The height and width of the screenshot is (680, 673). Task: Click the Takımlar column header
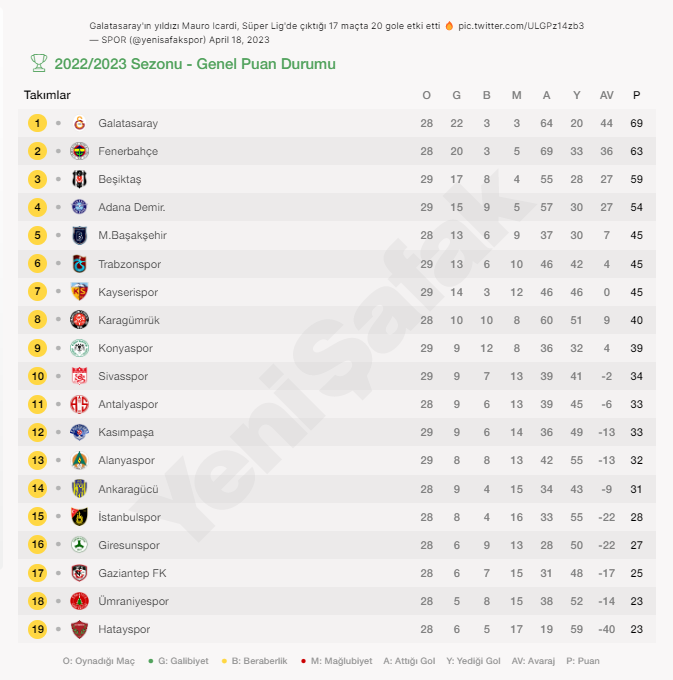(x=47, y=95)
